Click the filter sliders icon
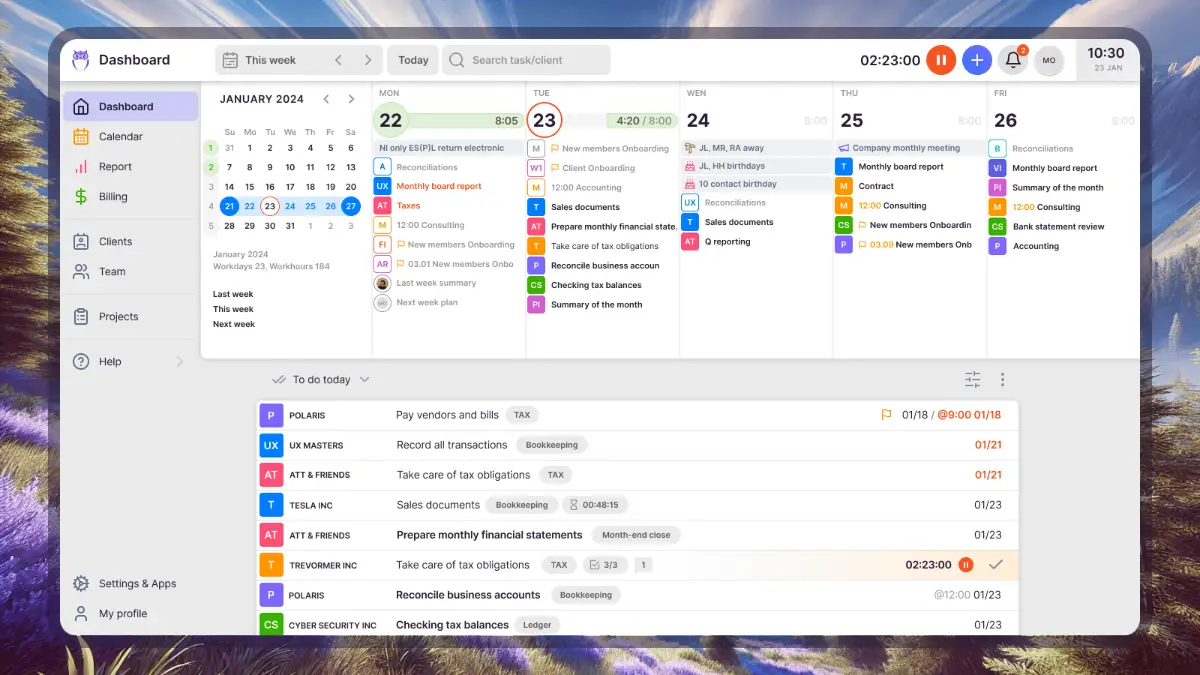1200x675 pixels. click(x=972, y=380)
